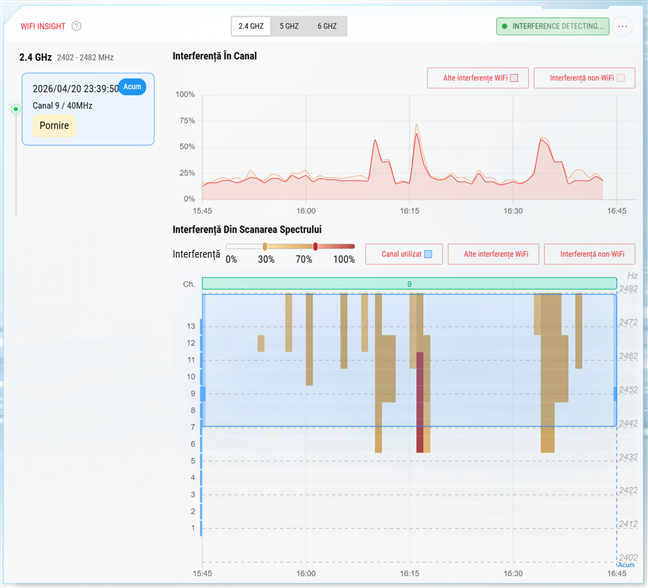This screenshot has height=588, width=648.
Task: Select the 2026/04/20 event card
Action: (88, 108)
